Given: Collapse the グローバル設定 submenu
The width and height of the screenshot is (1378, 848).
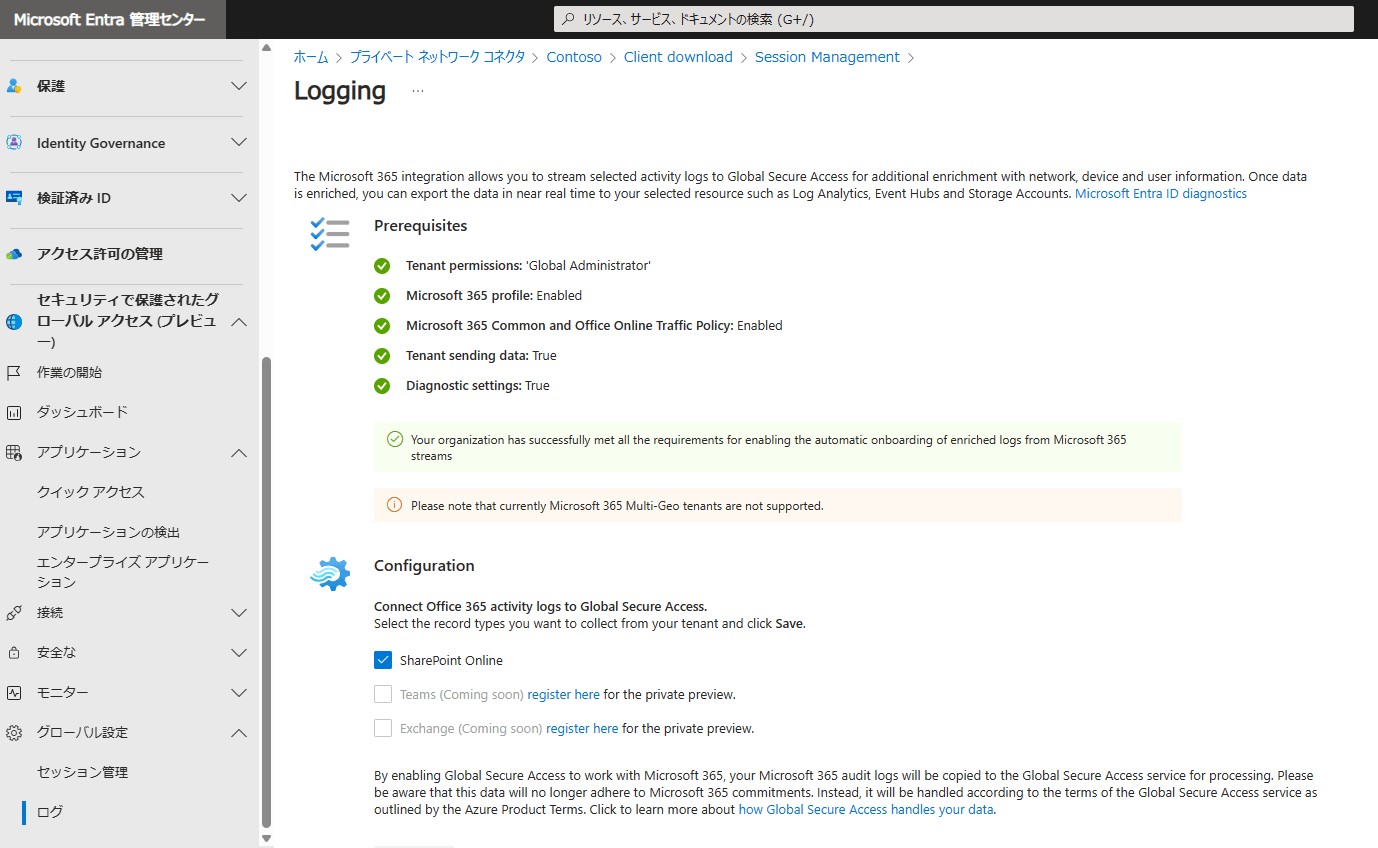Looking at the screenshot, I should pos(239,732).
